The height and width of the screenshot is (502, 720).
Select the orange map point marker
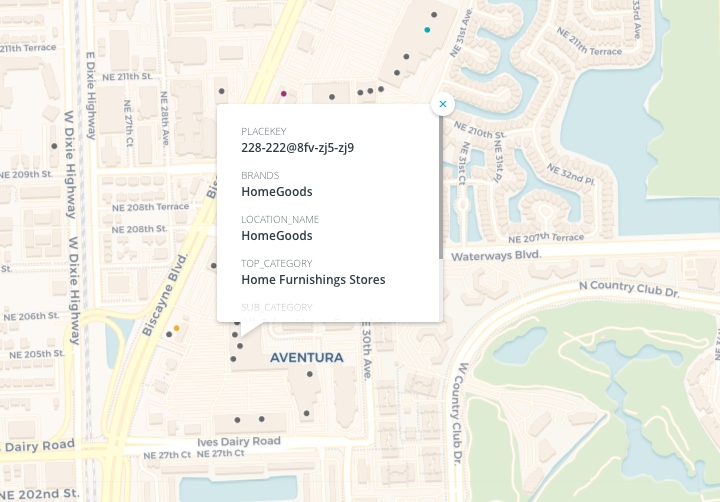point(177,328)
